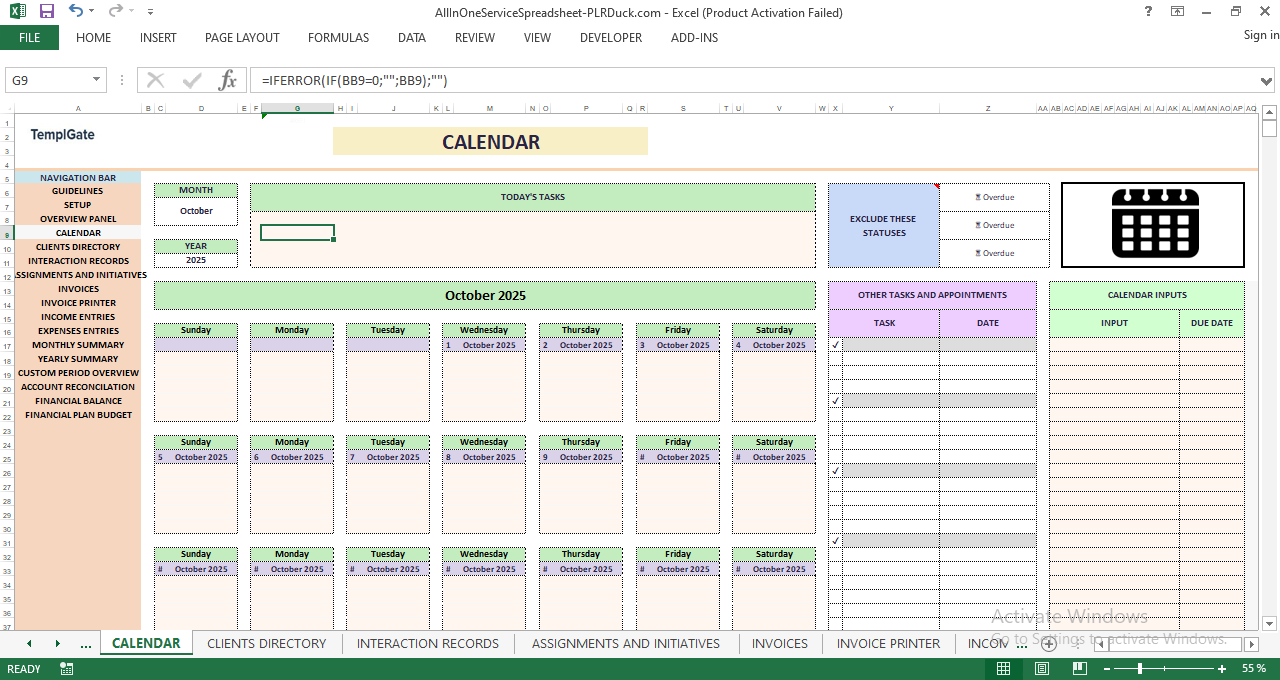
Task: Click the formula bar IFERROR text
Action: [x=354, y=80]
